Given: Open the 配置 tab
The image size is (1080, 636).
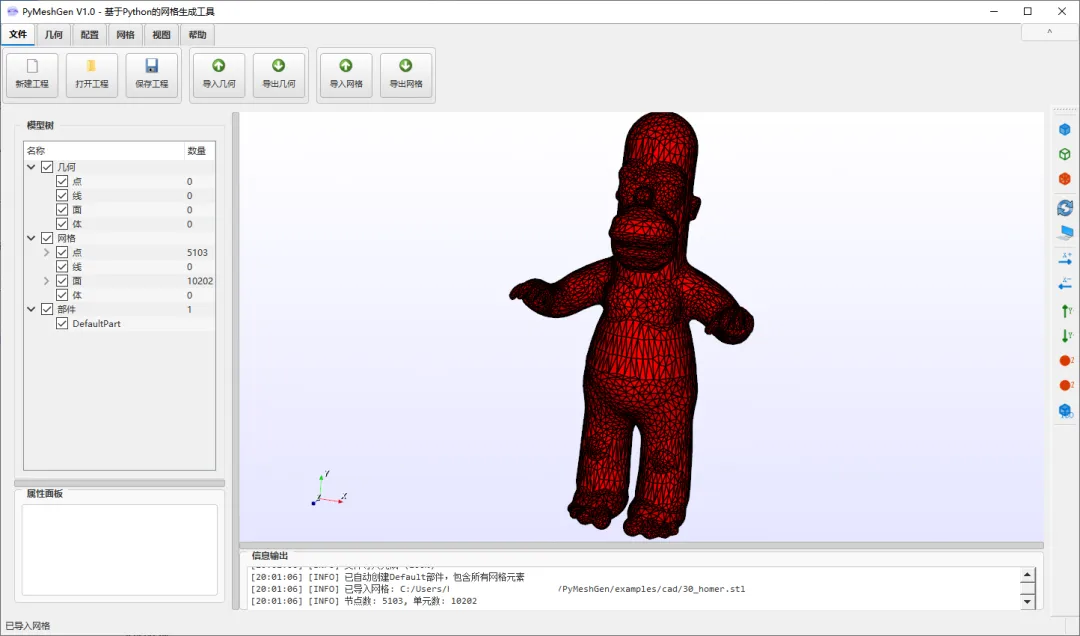Looking at the screenshot, I should 90,35.
